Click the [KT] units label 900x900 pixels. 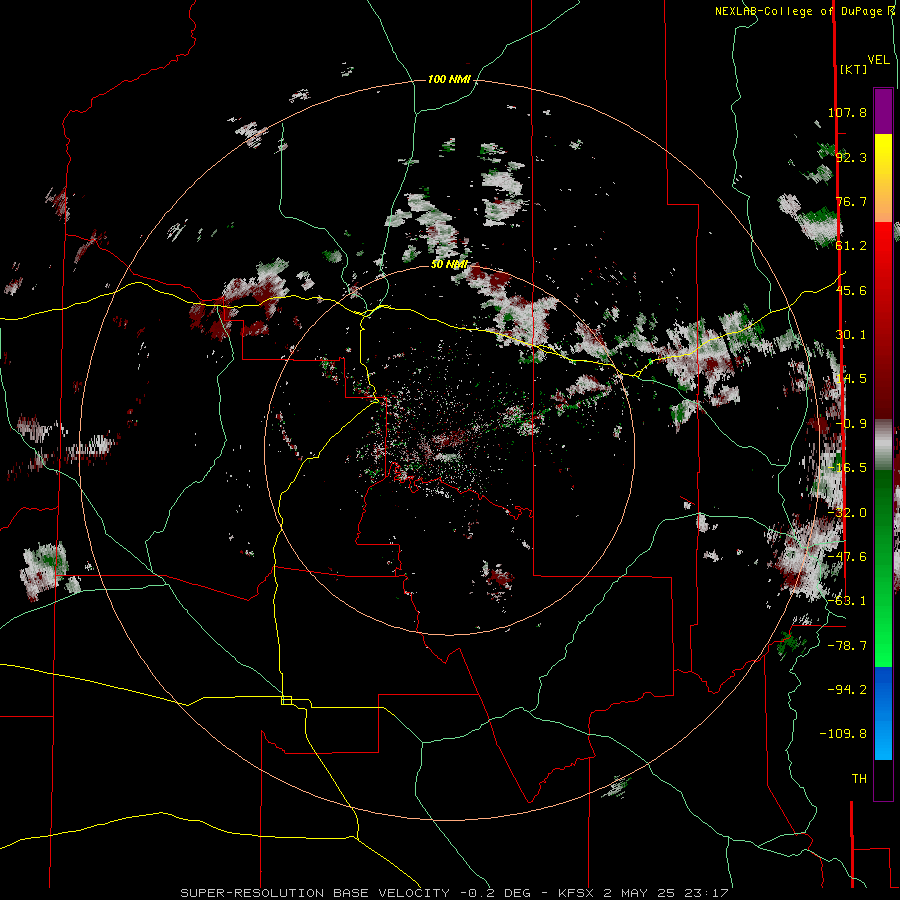(853, 69)
